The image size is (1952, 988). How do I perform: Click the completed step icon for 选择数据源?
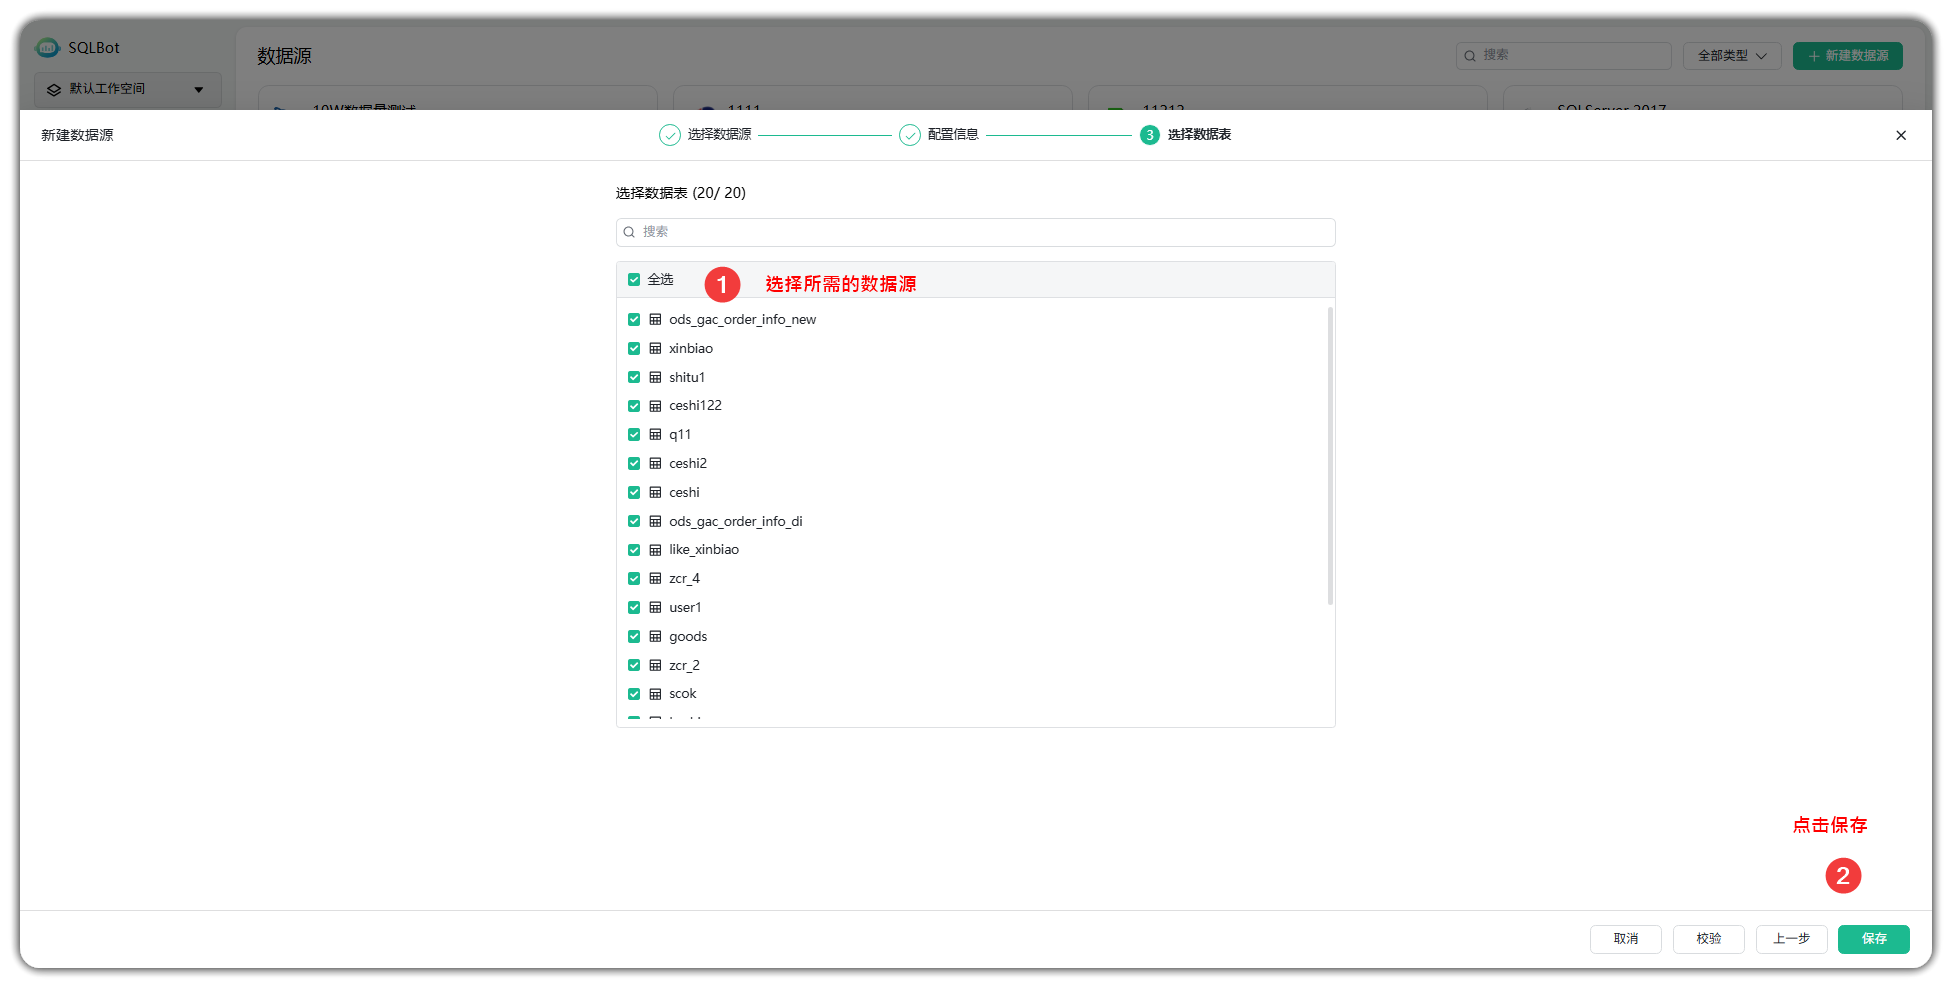(669, 135)
